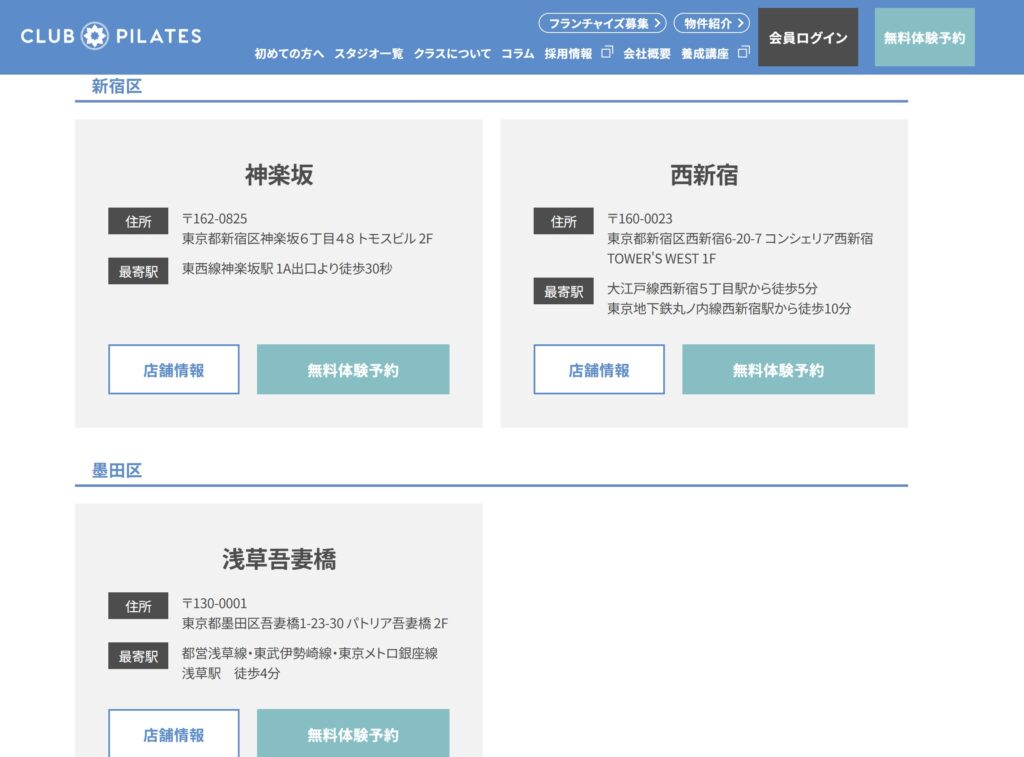Click postal code 〒162-0825

[214, 219]
